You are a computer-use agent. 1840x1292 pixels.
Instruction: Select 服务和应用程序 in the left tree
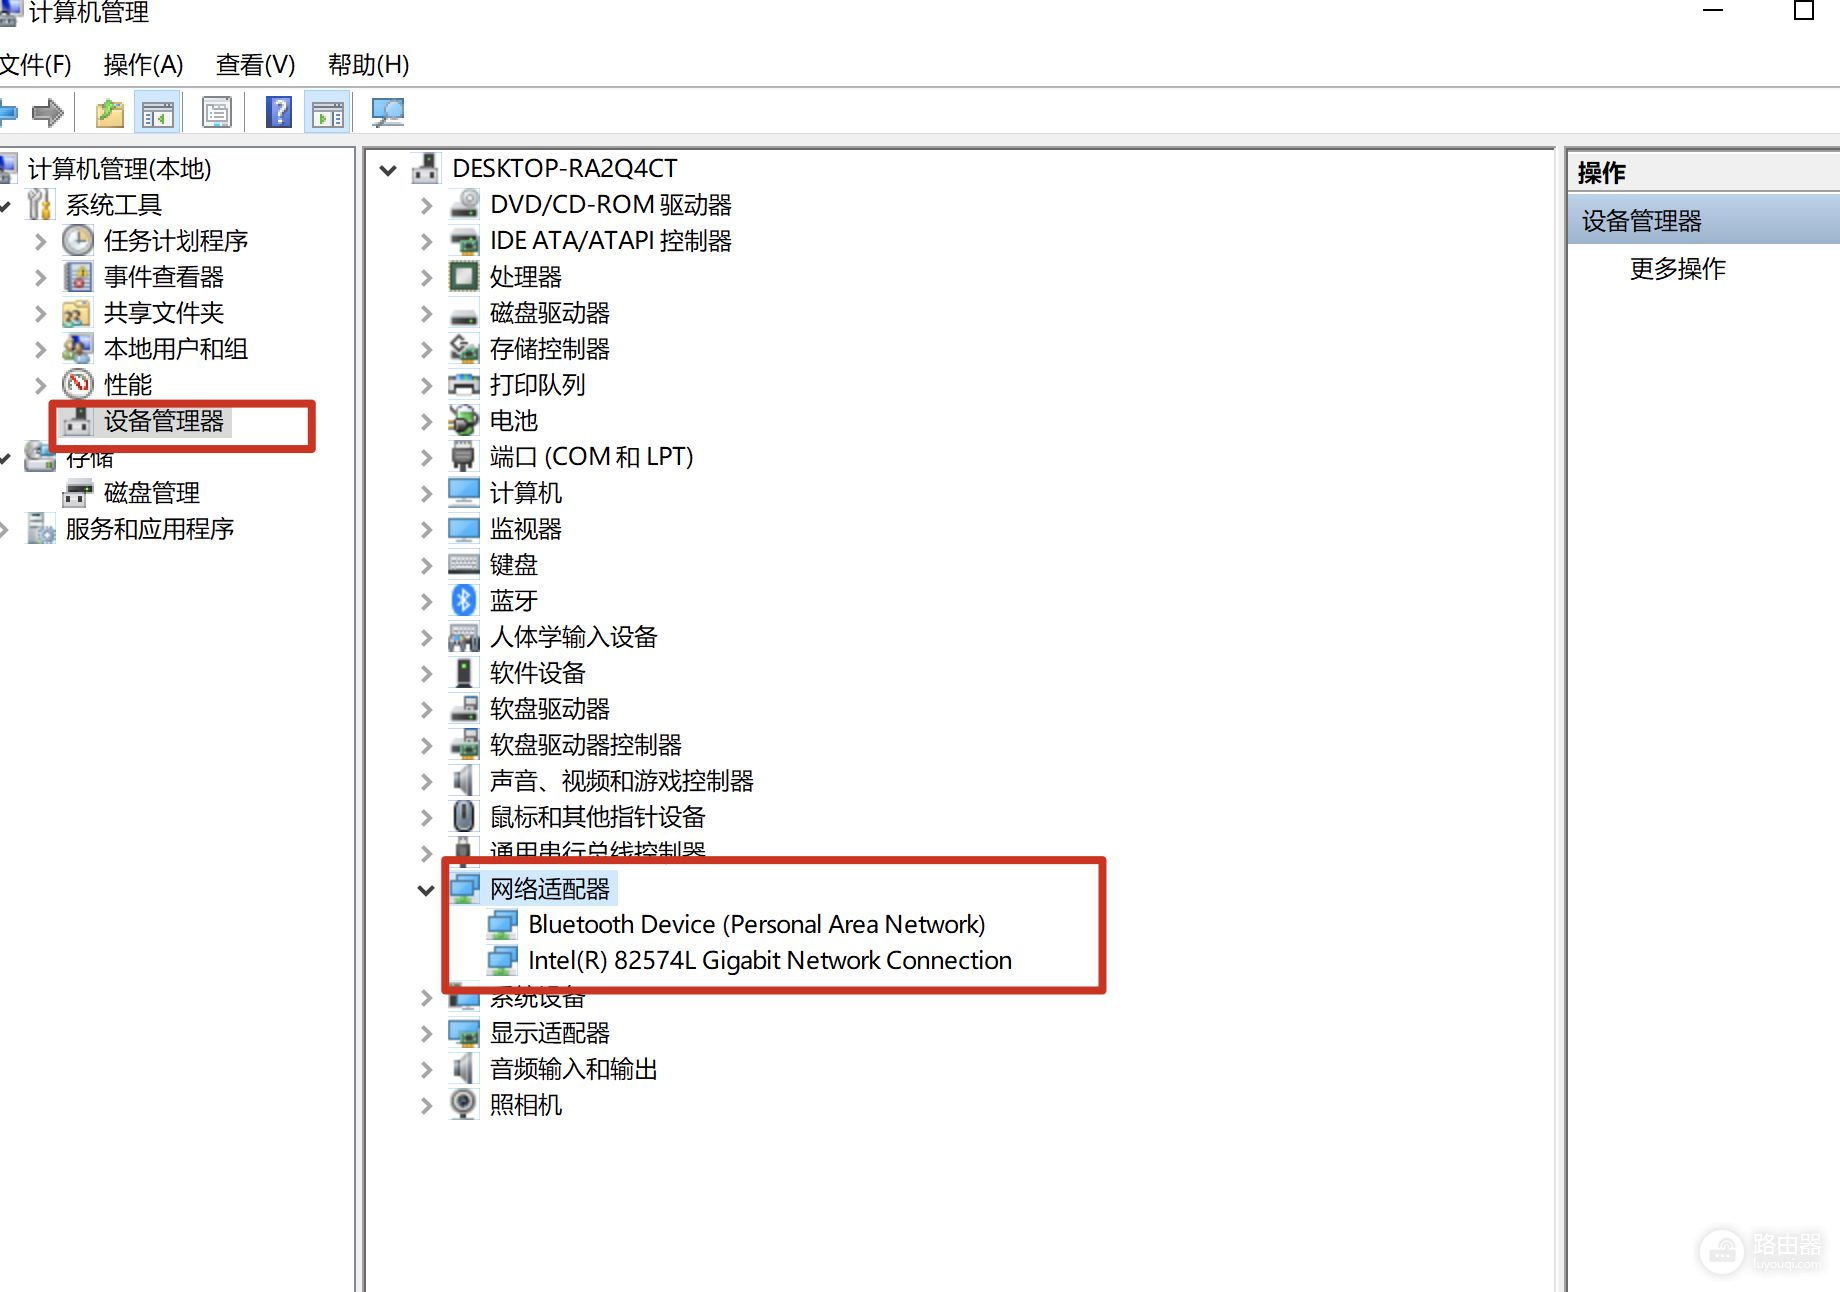click(150, 529)
